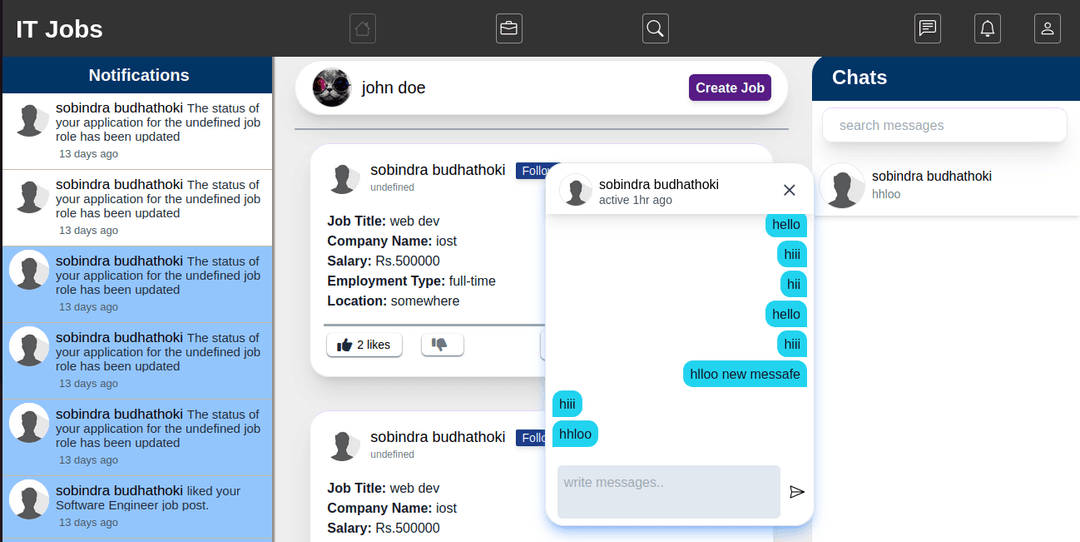Open the second unhighlighted application status notification
1080x542 pixels.
pos(138,208)
